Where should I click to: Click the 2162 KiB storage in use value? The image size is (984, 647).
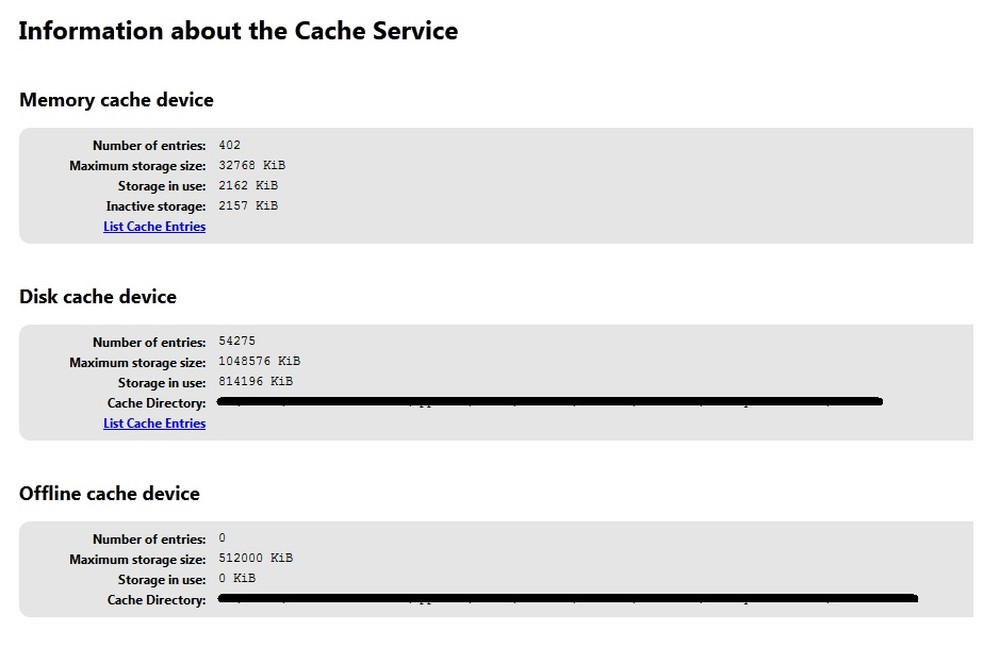(x=248, y=186)
